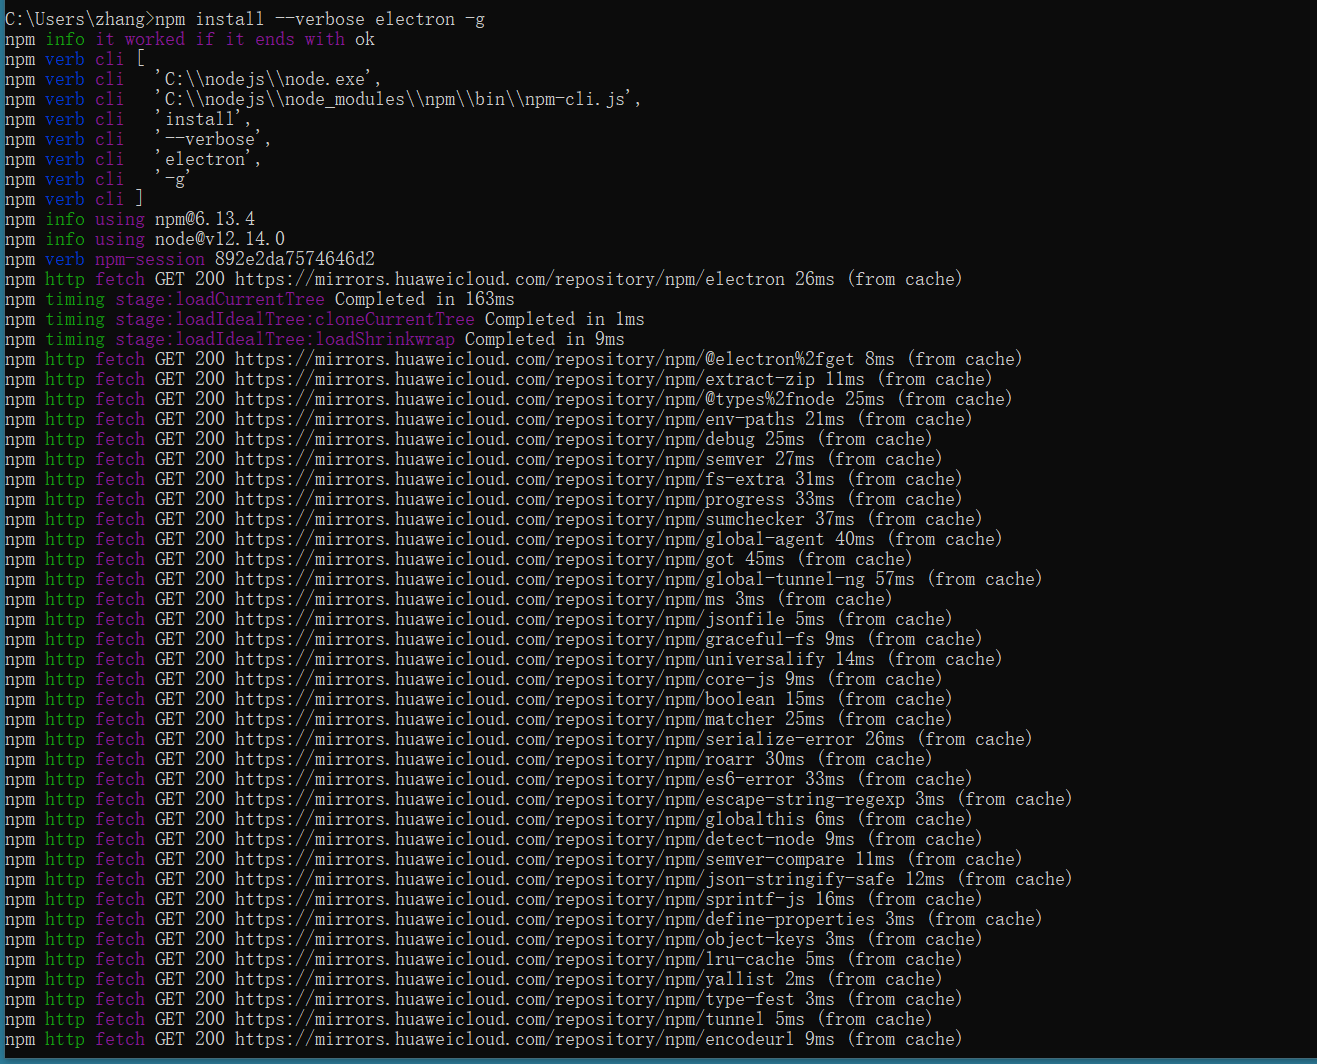
Task: Click the encodeurl fetch URL
Action: point(515,1039)
